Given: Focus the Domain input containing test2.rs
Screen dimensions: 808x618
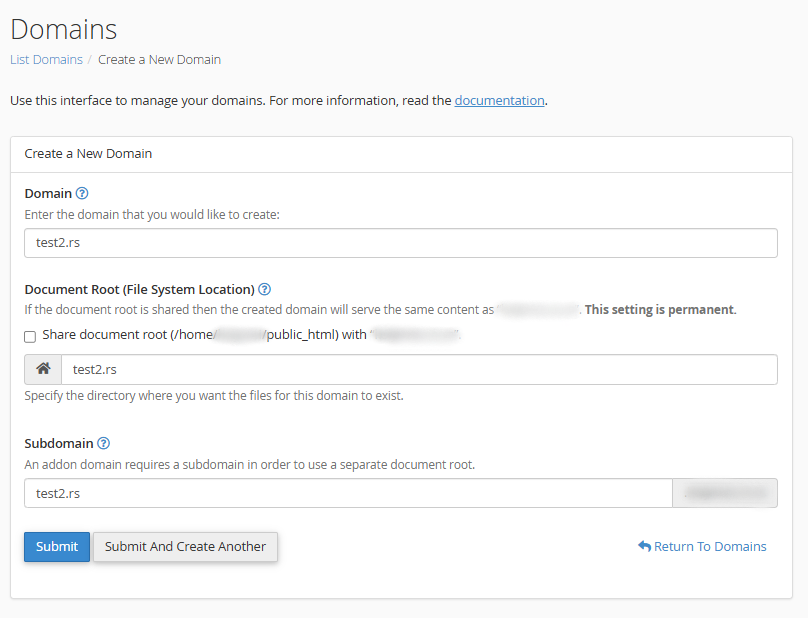Looking at the screenshot, I should (x=401, y=243).
